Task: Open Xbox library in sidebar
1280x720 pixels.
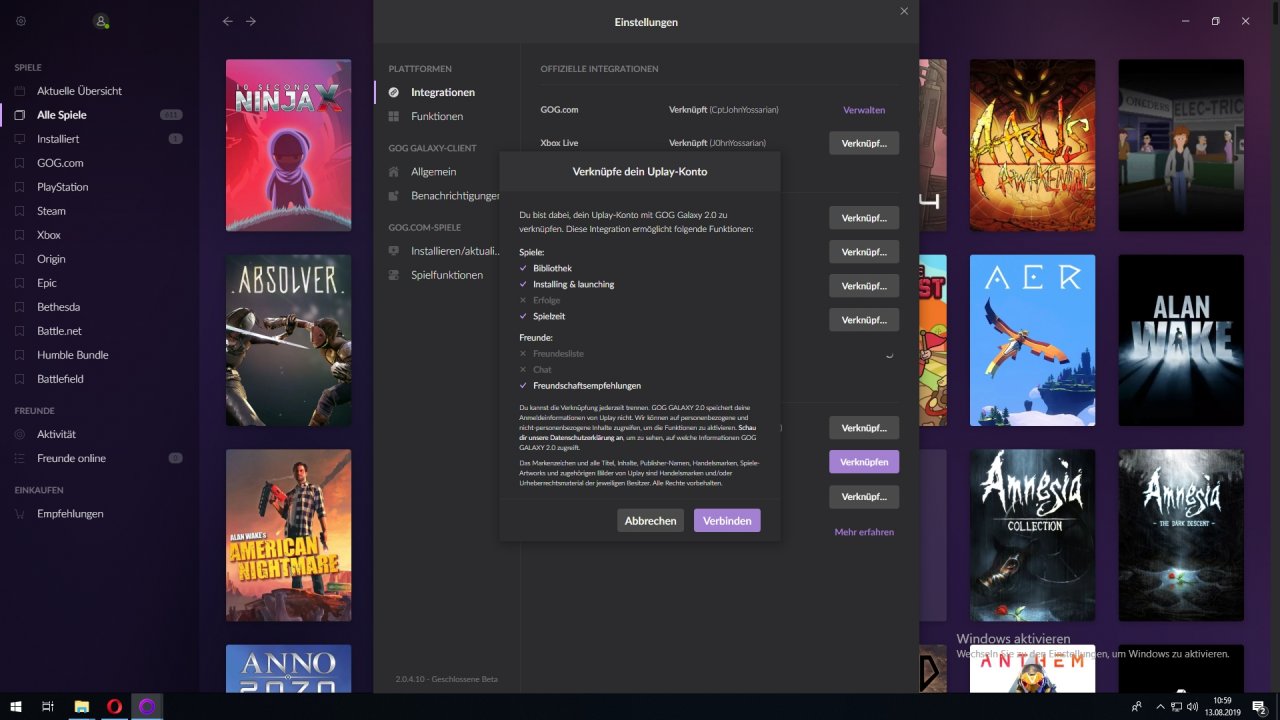Action: [49, 235]
